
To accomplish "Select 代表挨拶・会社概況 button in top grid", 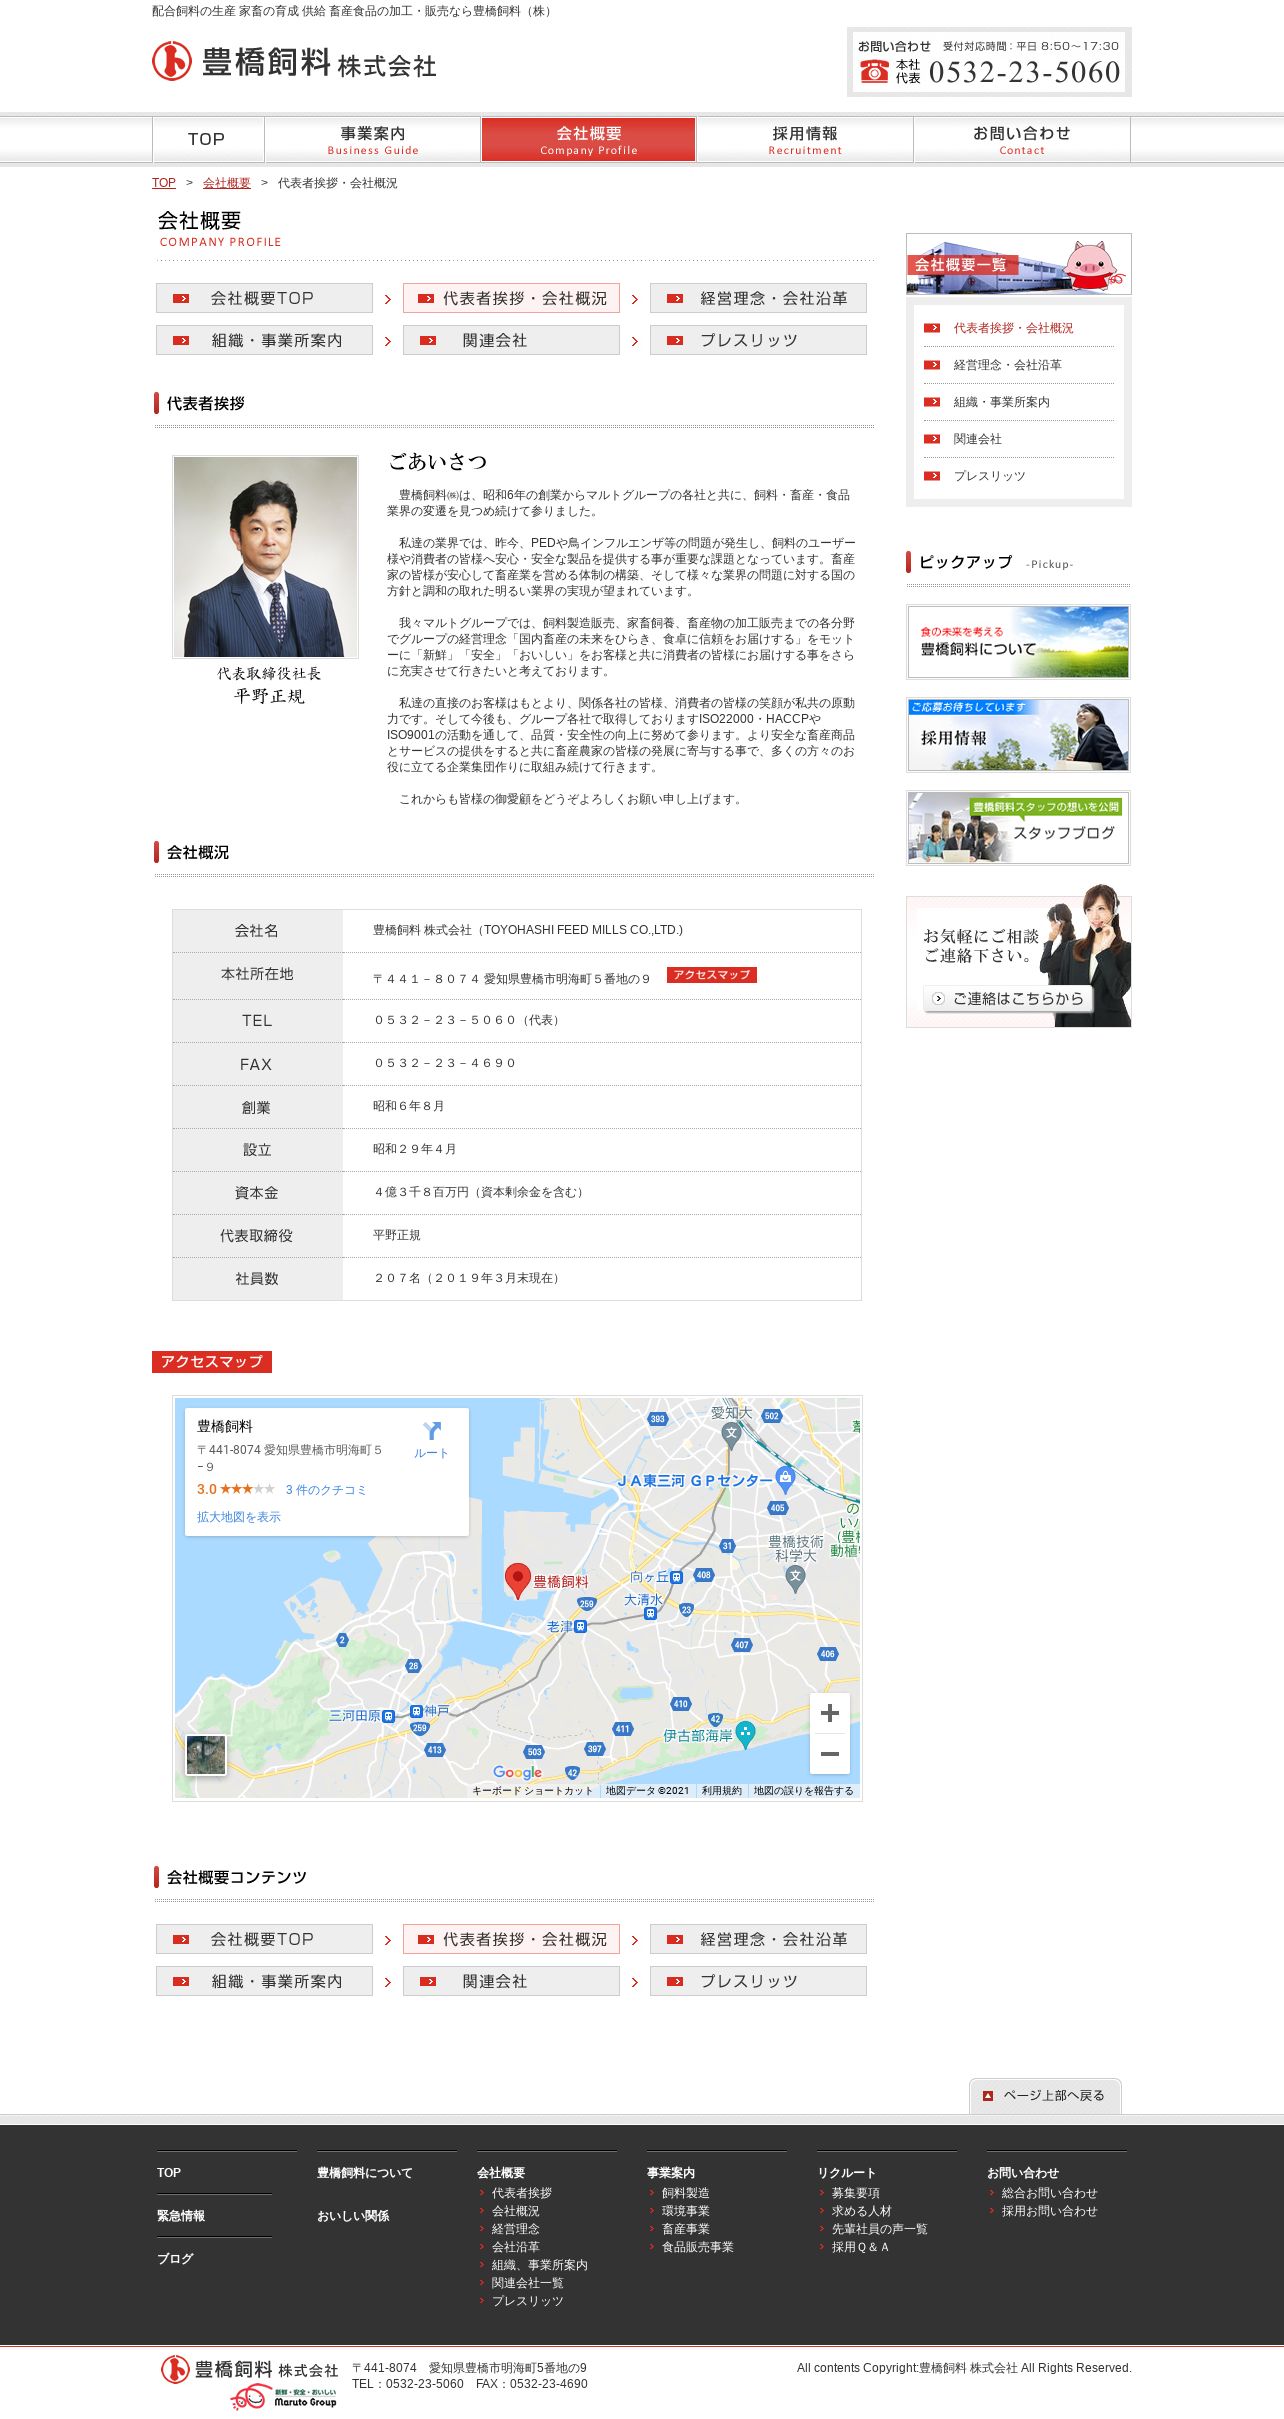I will click(511, 298).
